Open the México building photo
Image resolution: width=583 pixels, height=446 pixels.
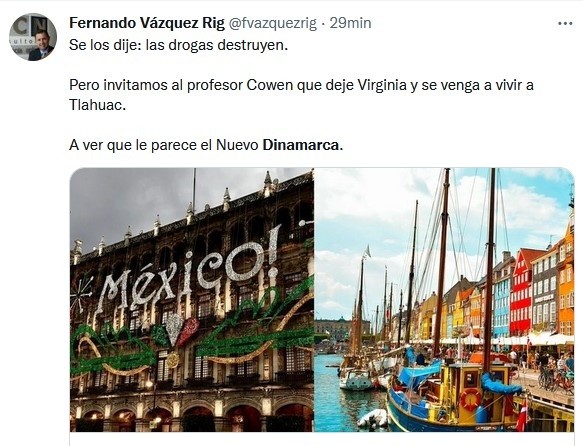tap(192, 300)
